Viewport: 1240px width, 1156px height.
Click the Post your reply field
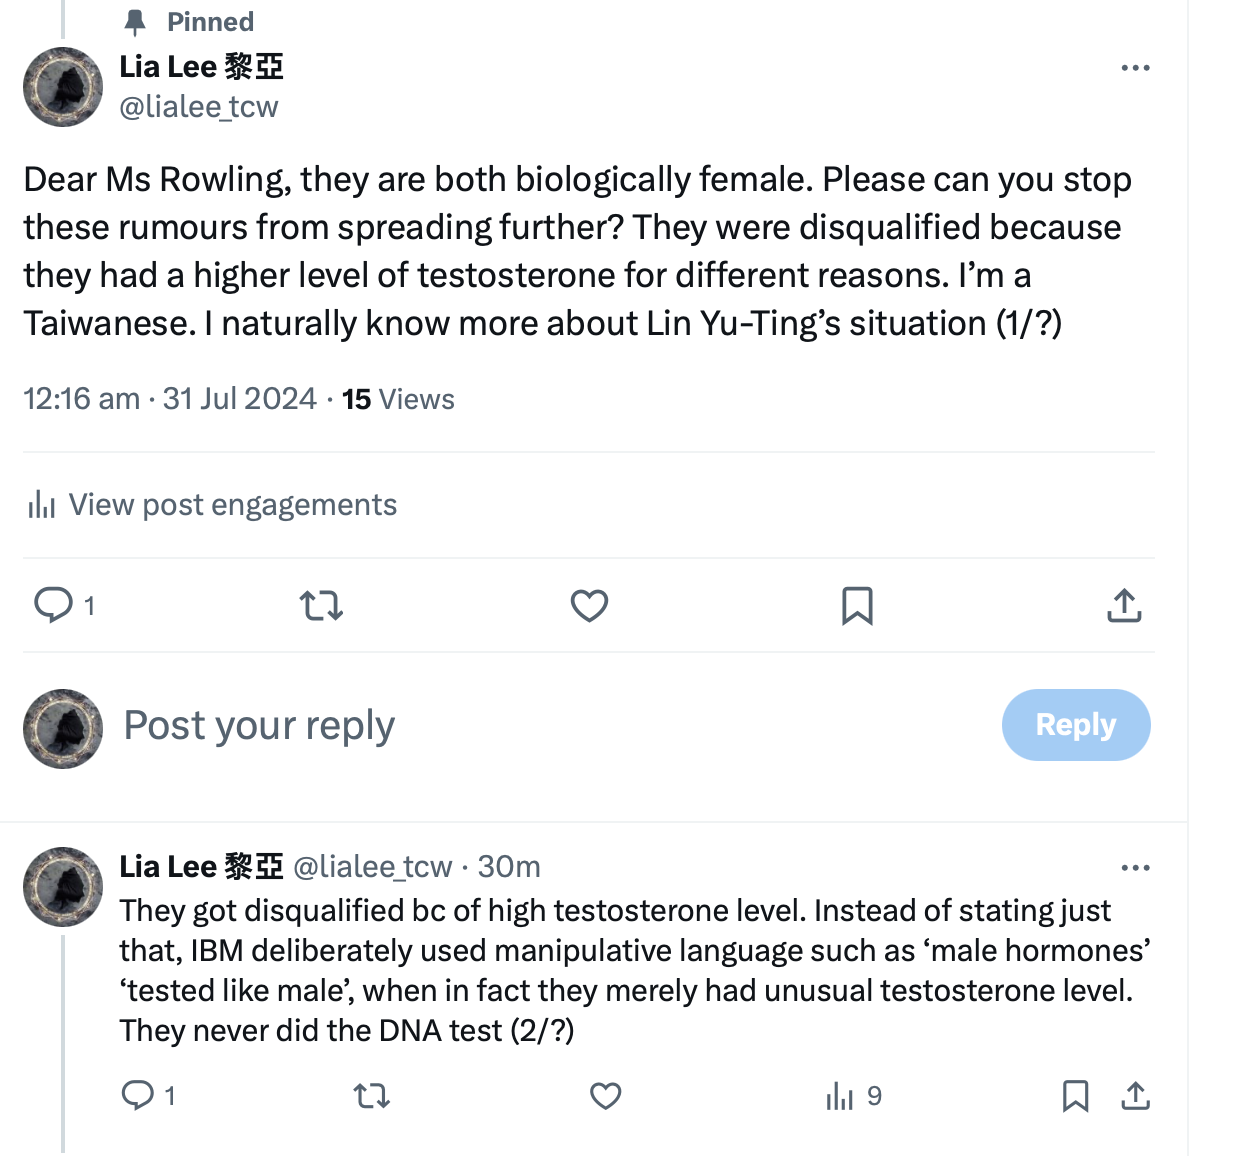click(259, 726)
